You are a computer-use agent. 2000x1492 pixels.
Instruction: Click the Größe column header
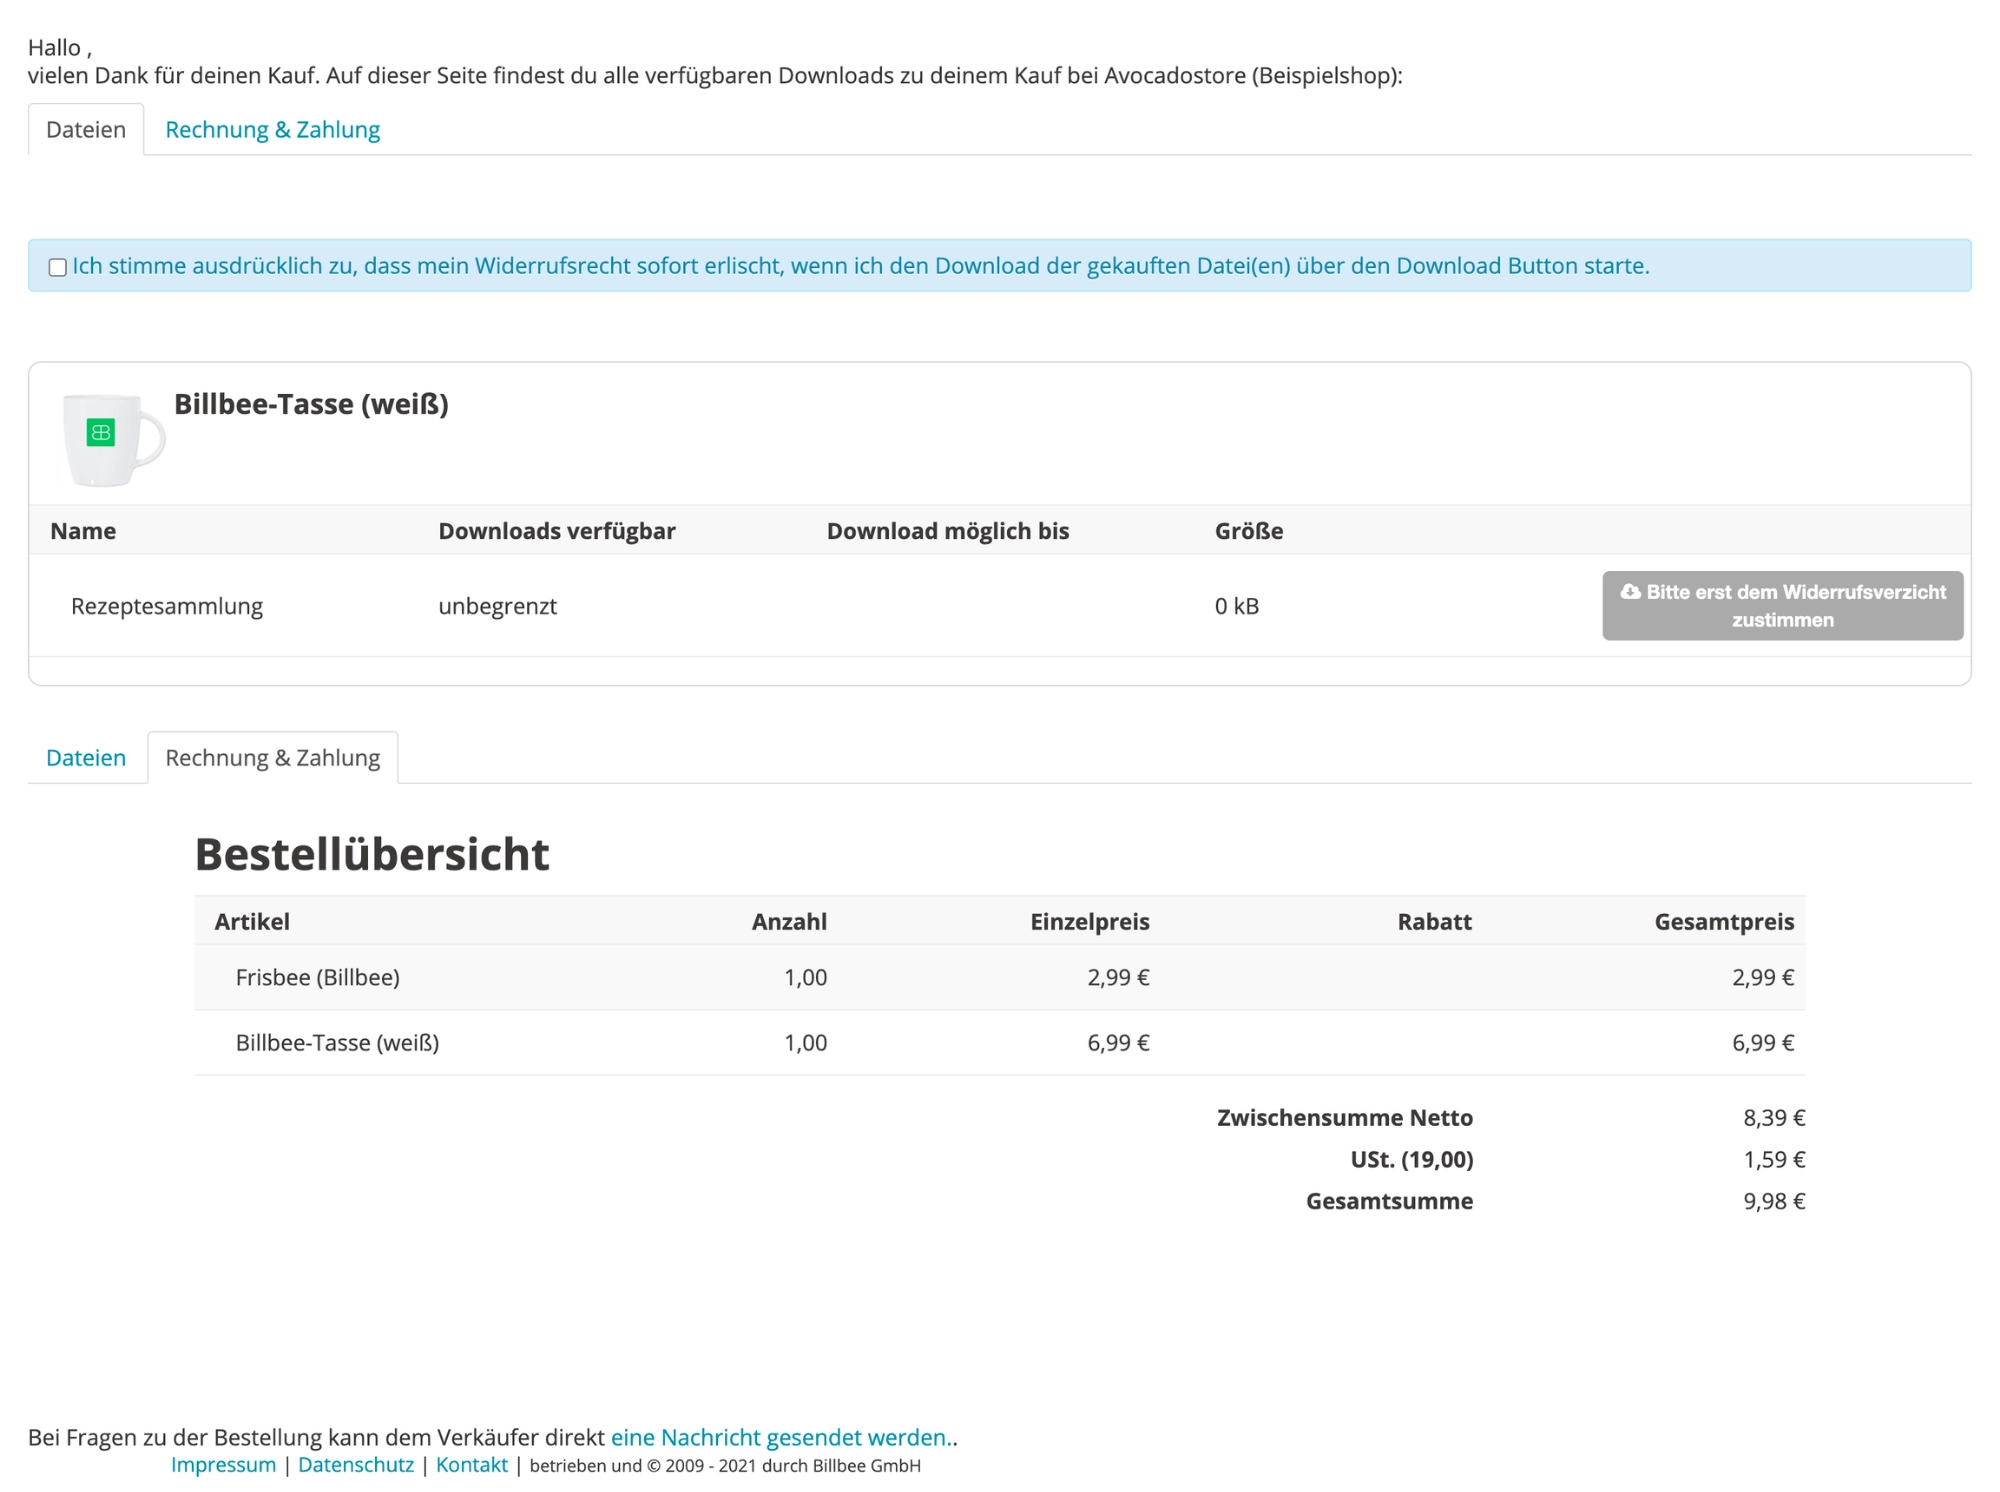[x=1249, y=531]
